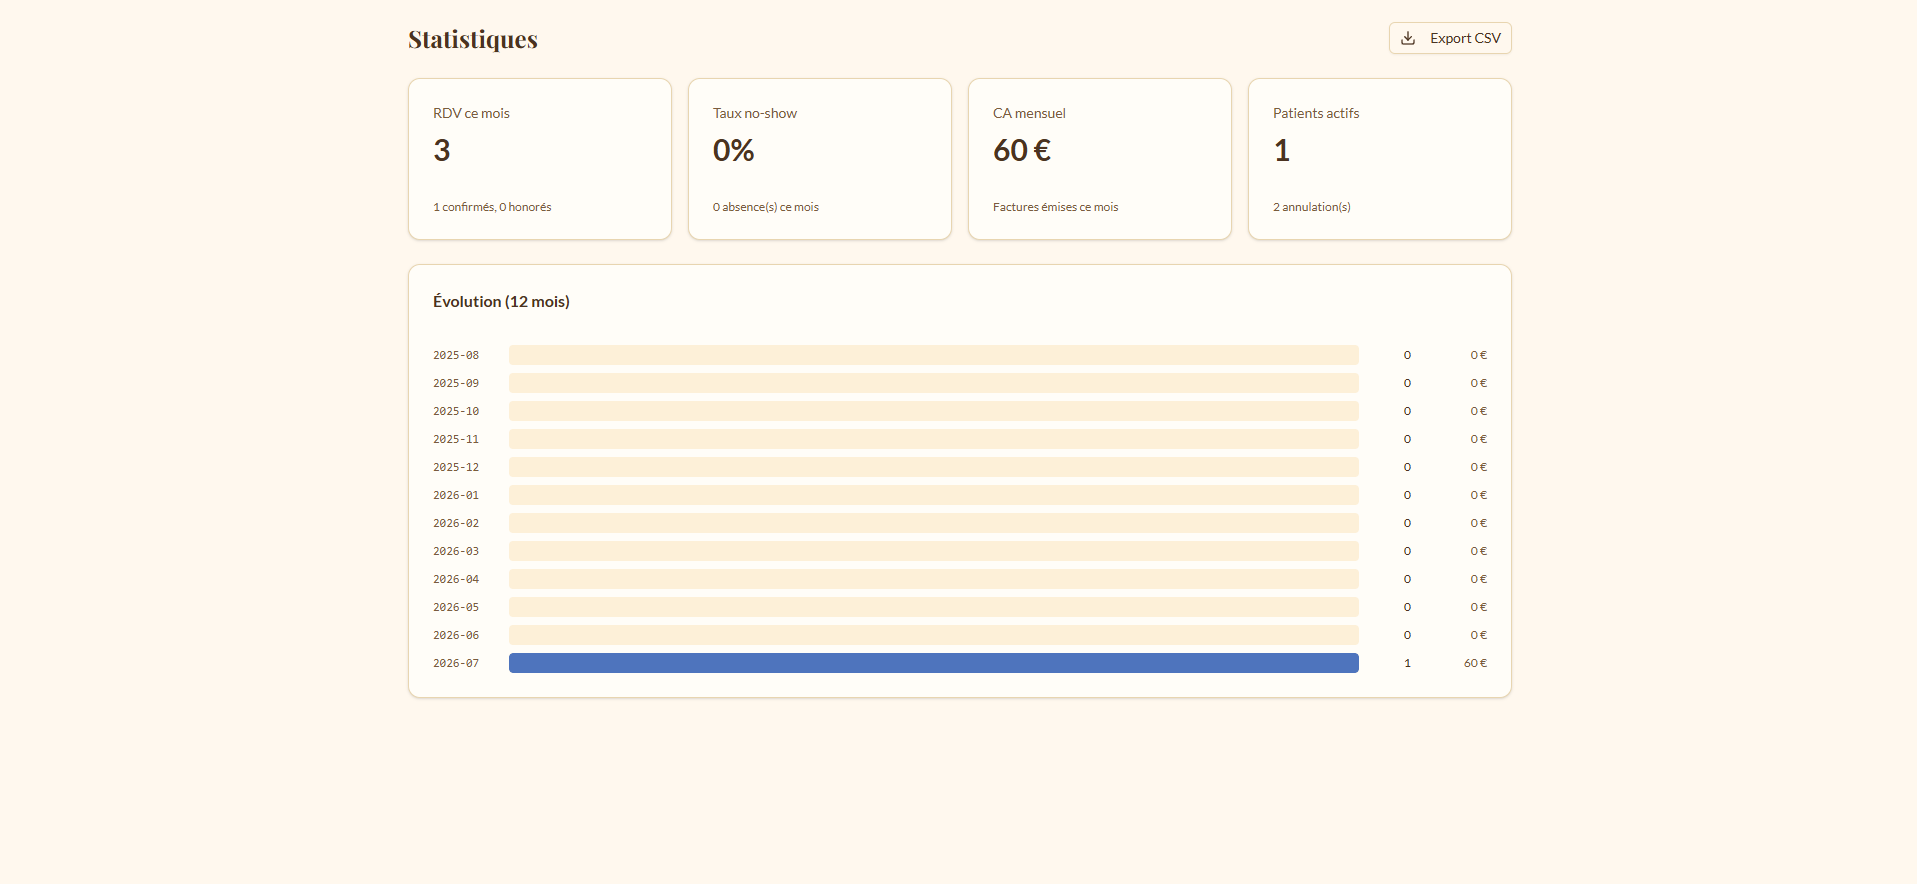Click the 2026-05 month label
The width and height of the screenshot is (1917, 884).
[x=456, y=607]
